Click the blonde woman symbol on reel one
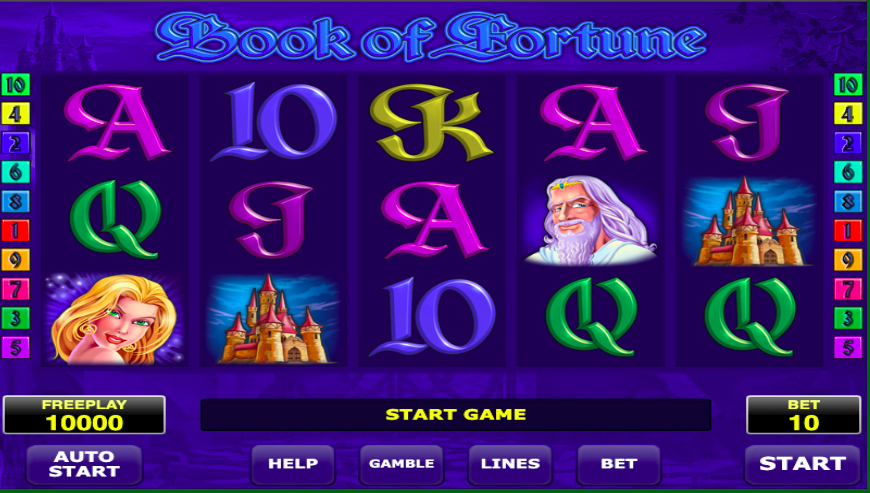 115,318
